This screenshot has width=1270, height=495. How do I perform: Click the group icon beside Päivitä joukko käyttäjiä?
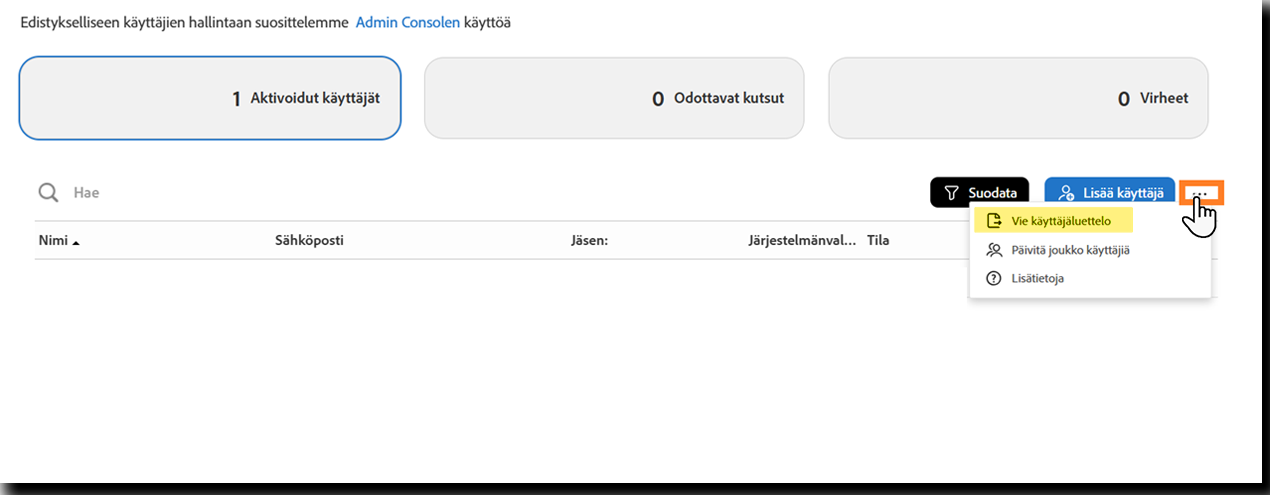pyautogui.click(x=993, y=250)
